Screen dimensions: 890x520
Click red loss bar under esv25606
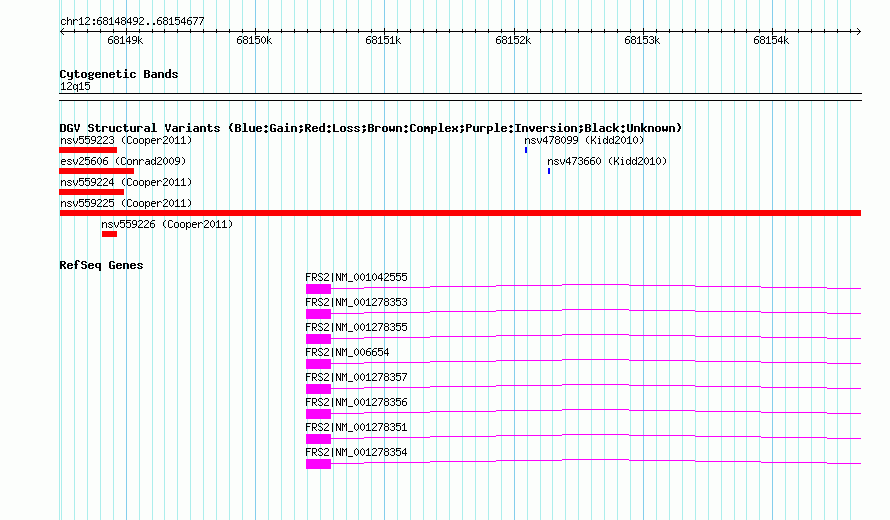pos(96,171)
